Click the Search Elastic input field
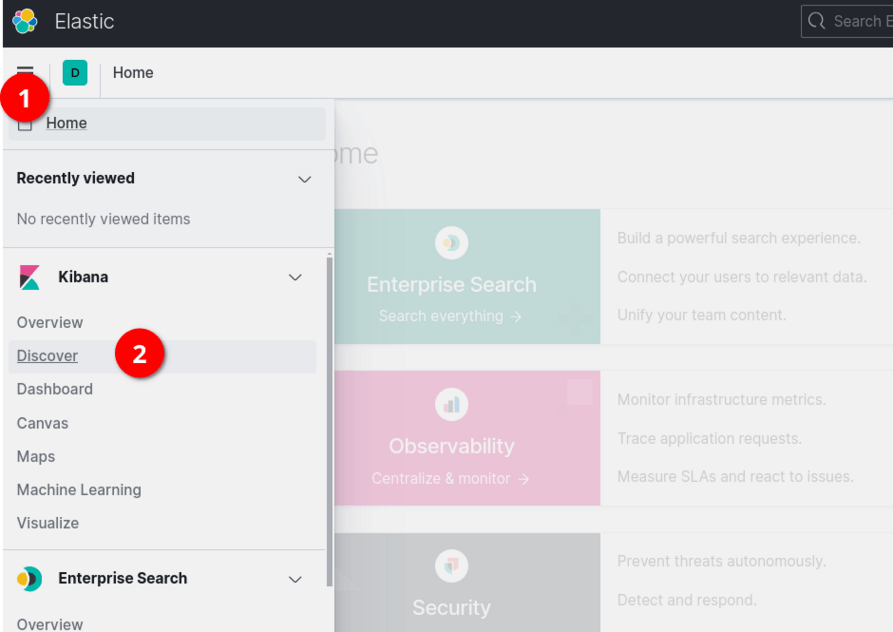893x632 pixels. click(850, 21)
